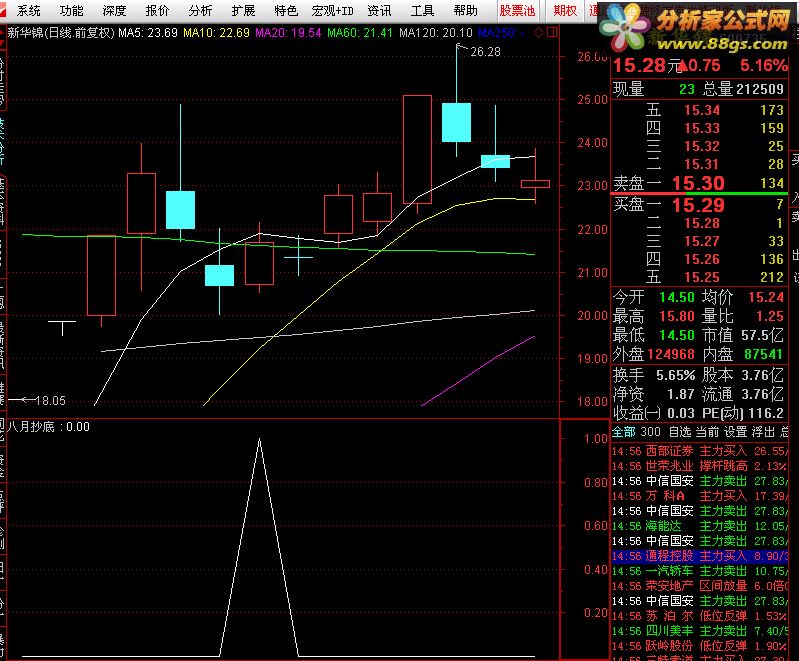Click the MA10: 22.69 indicator label
The image size is (799, 661).
tap(217, 33)
